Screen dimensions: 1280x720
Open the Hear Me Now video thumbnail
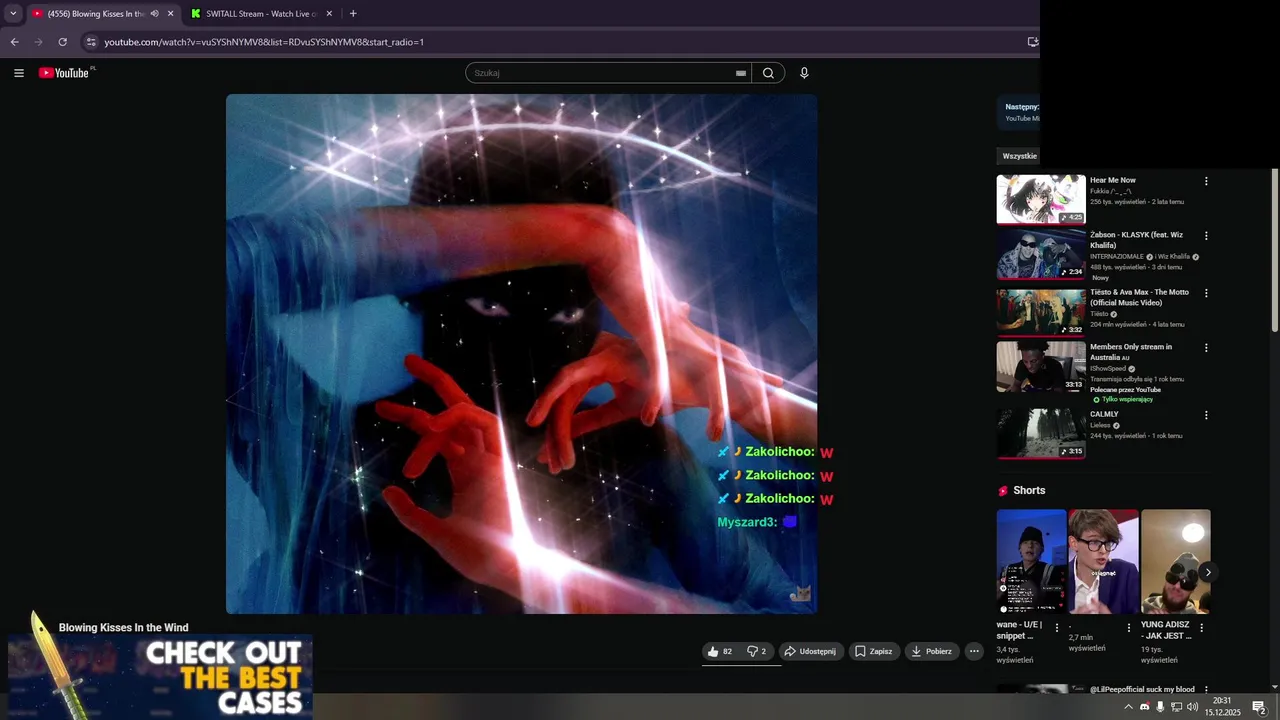[1041, 200]
